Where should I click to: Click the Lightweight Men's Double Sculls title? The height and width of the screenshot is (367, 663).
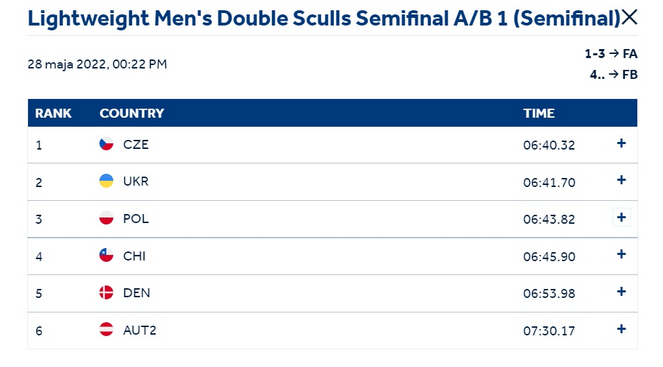(x=323, y=19)
